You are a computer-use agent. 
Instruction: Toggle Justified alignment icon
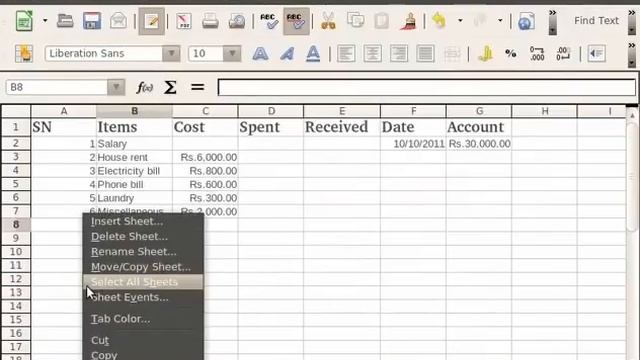[425, 53]
